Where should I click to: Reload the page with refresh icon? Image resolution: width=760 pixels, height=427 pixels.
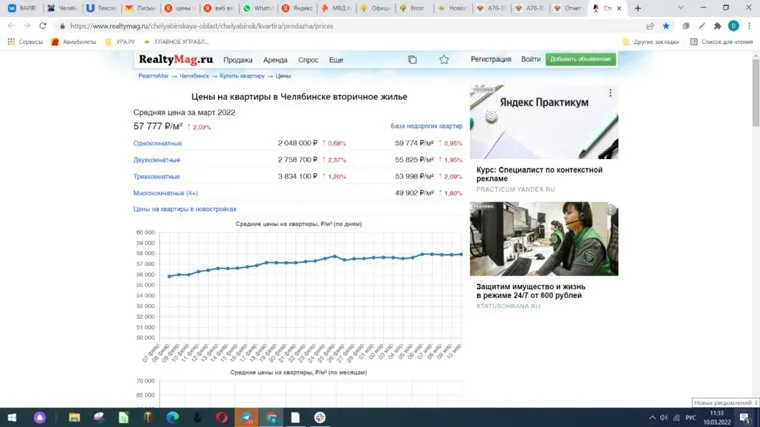pyautogui.click(x=43, y=26)
